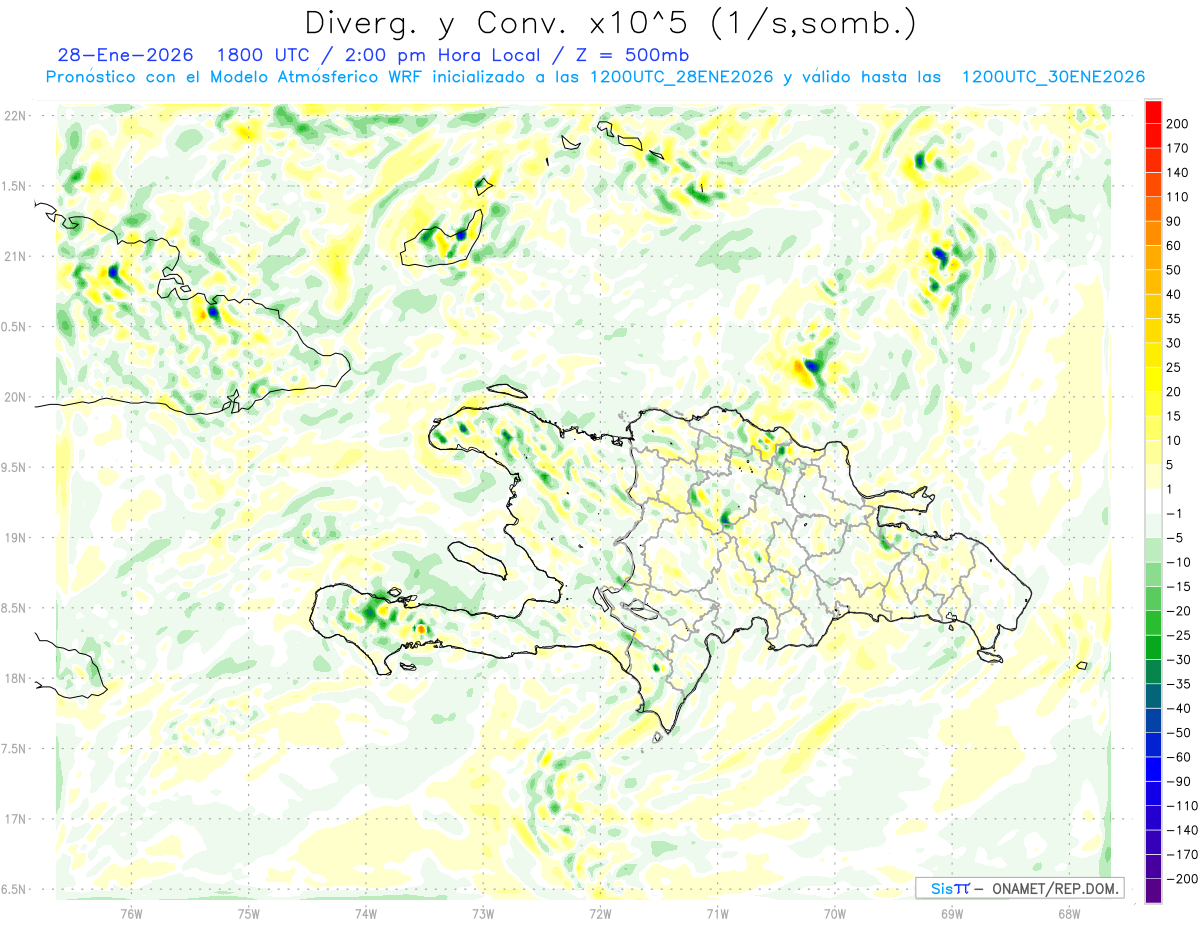Click the positive '200' color bar value
The image size is (1200, 927).
[x=1178, y=123]
